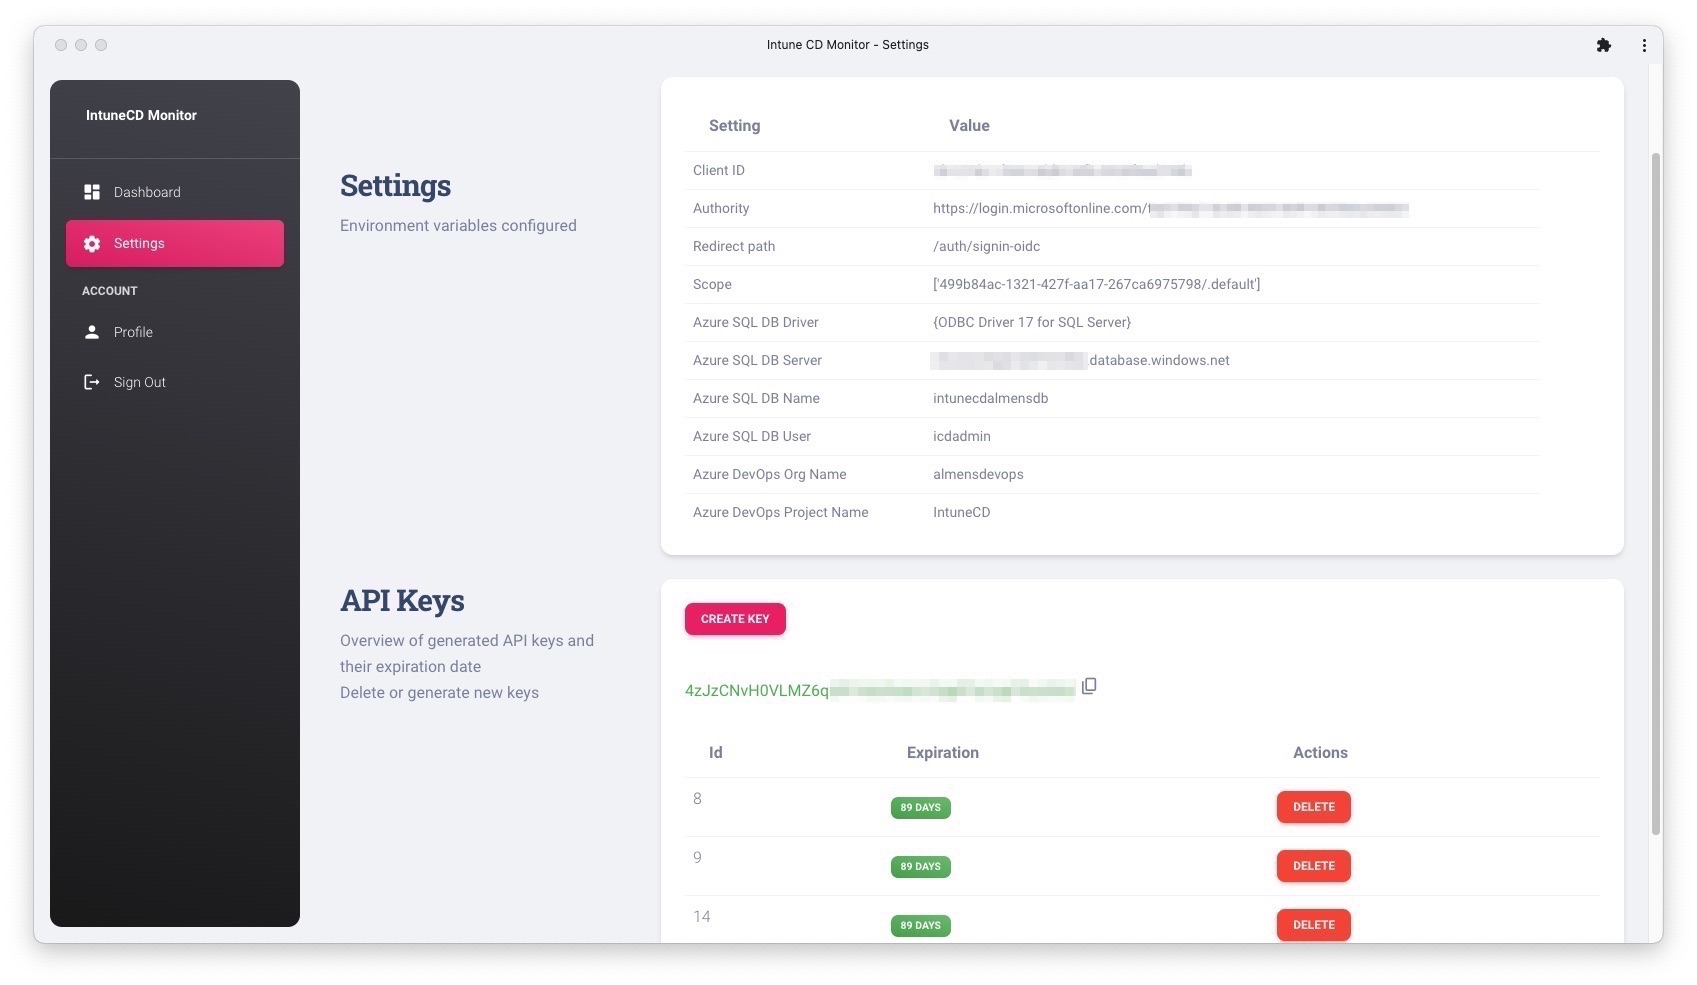Open the browser extensions puzzle icon
This screenshot has width=1697, height=985.
tap(1604, 45)
